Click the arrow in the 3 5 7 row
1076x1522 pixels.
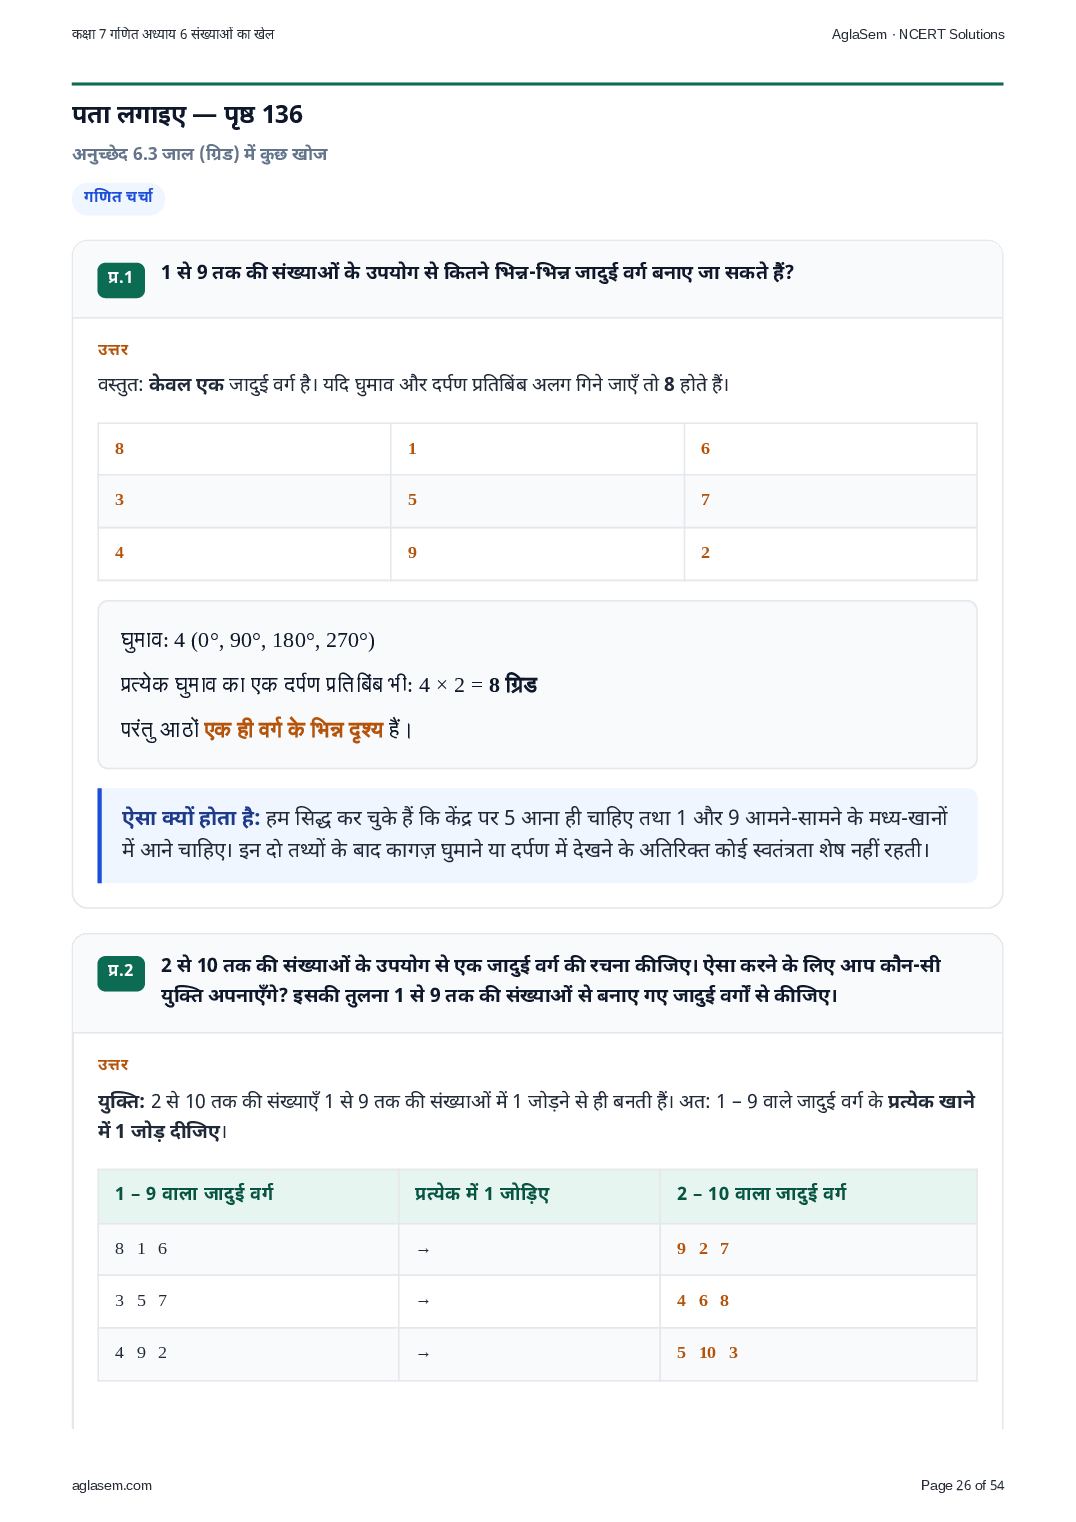point(423,1302)
